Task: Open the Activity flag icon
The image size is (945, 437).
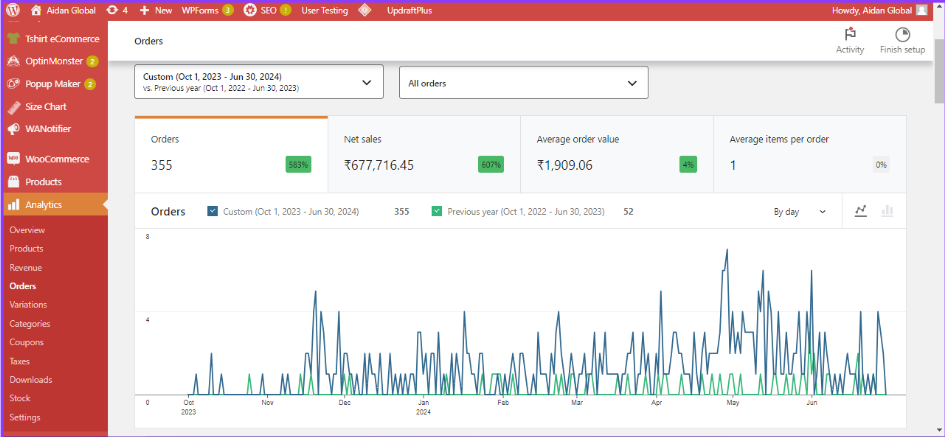Action: point(850,35)
